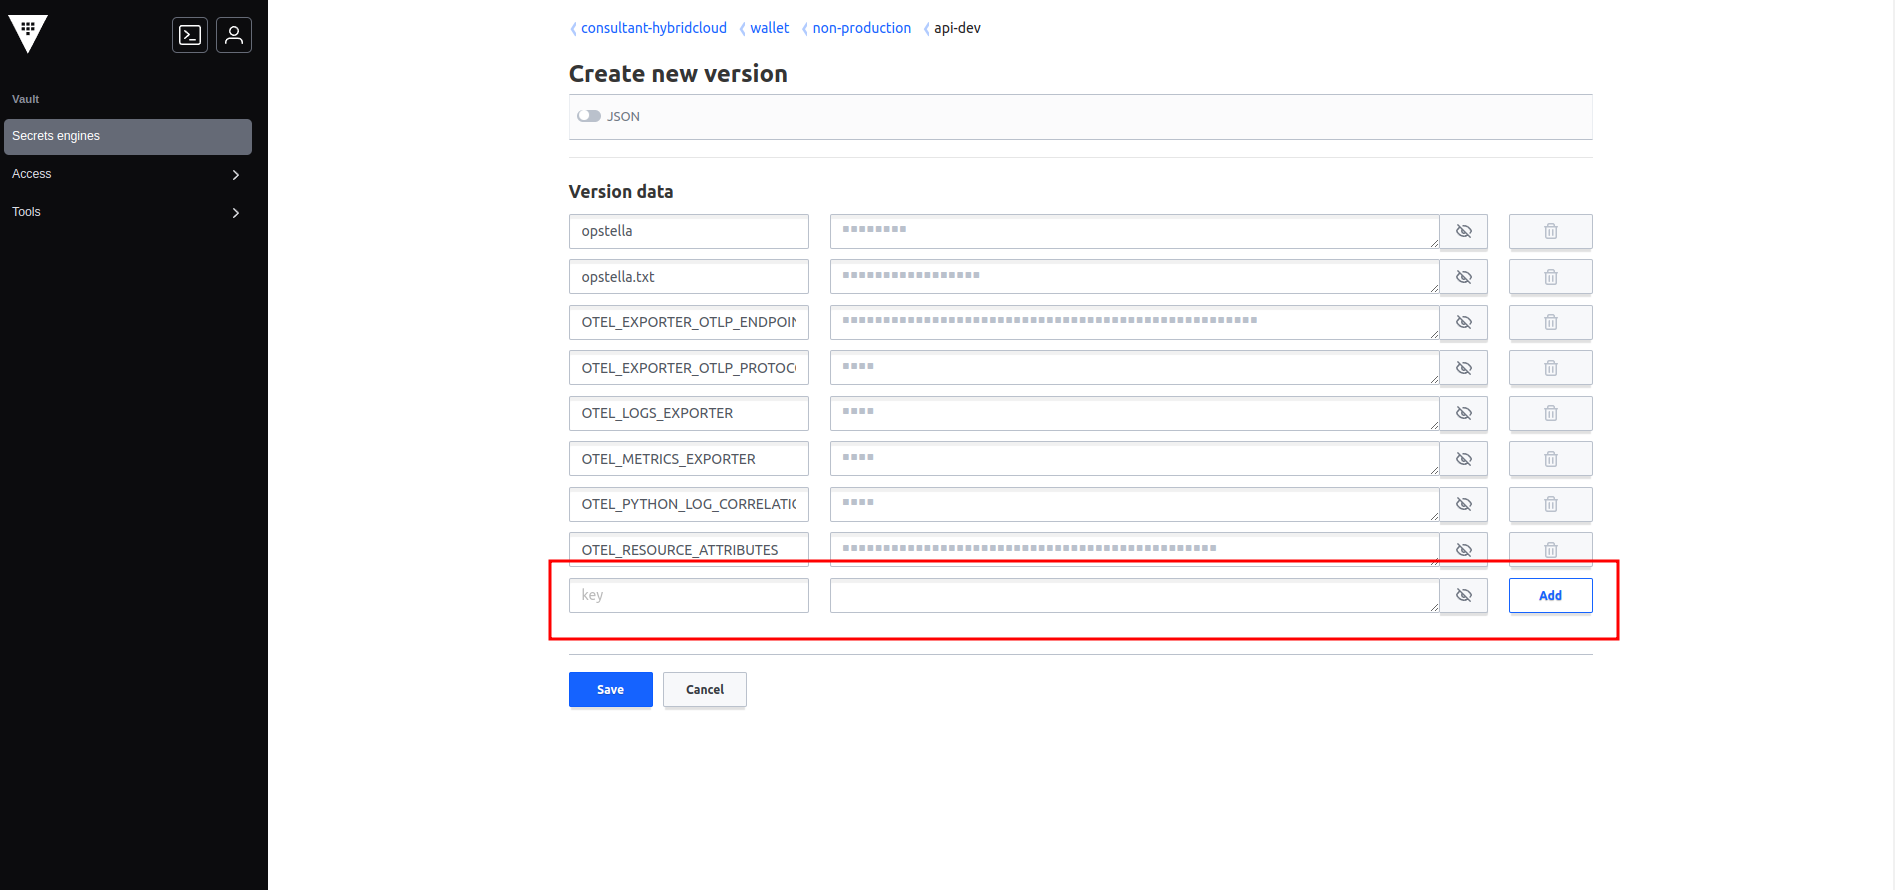Click masked OTEL_RESOURCE_ATTRIBUTES value field
This screenshot has height=890, width=1895.
click(1134, 550)
